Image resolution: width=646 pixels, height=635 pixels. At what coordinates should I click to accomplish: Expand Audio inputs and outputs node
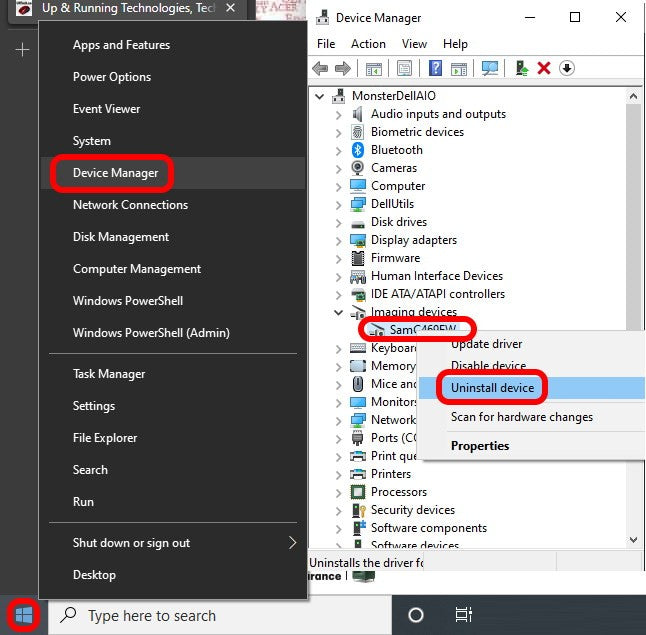point(339,114)
